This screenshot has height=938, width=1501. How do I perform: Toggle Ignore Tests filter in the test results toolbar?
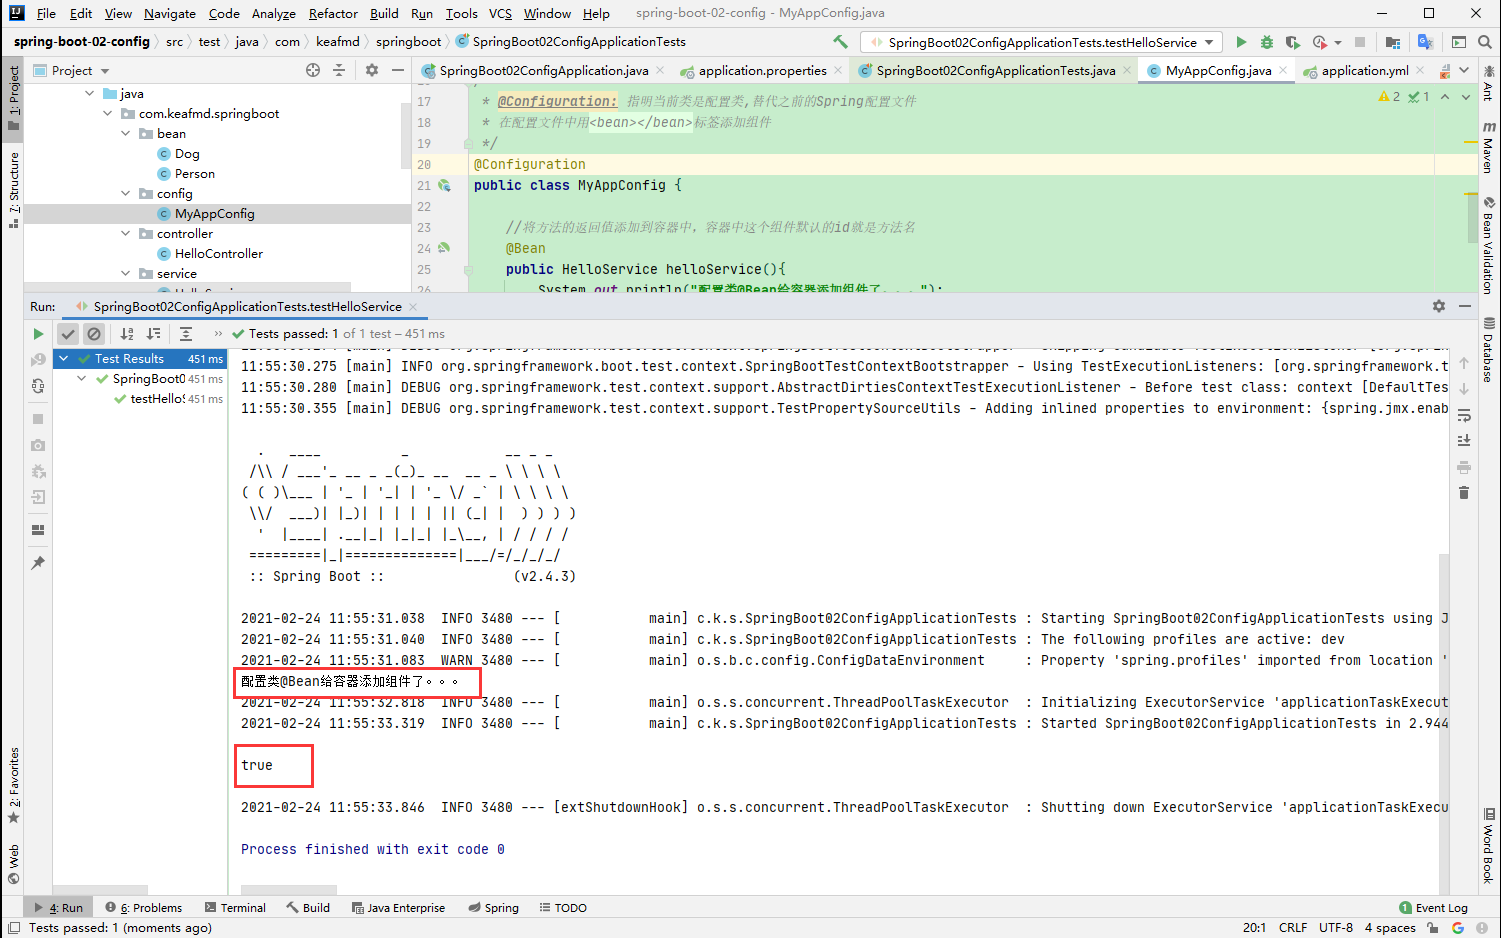(94, 333)
